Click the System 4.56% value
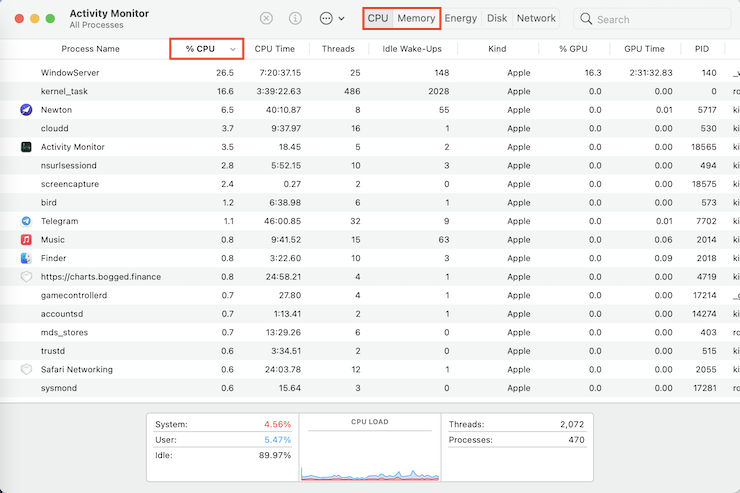This screenshot has width=740, height=493. point(278,424)
